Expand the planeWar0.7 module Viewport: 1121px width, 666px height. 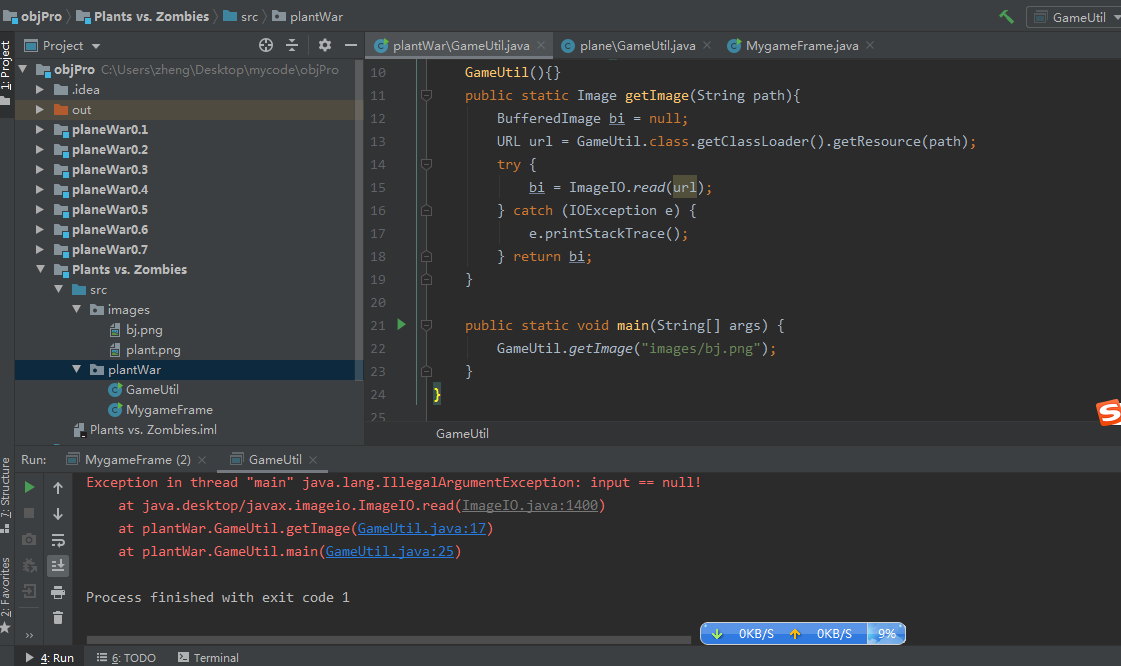(x=40, y=249)
